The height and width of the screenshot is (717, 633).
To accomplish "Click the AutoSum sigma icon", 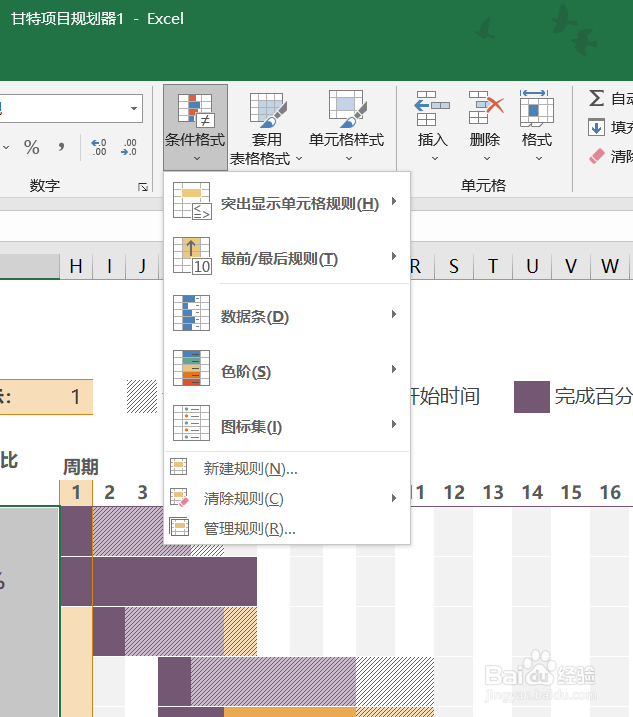I will click(596, 98).
